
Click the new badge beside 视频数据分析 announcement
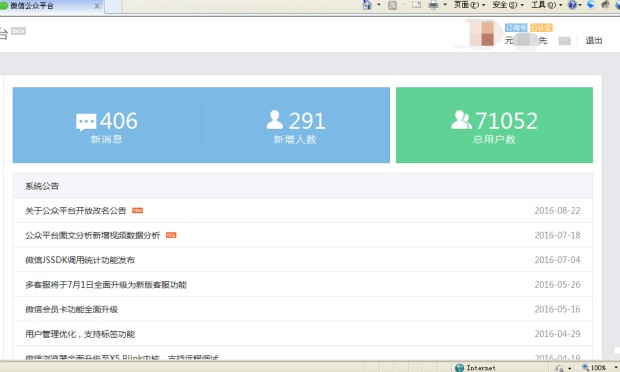click(x=171, y=235)
